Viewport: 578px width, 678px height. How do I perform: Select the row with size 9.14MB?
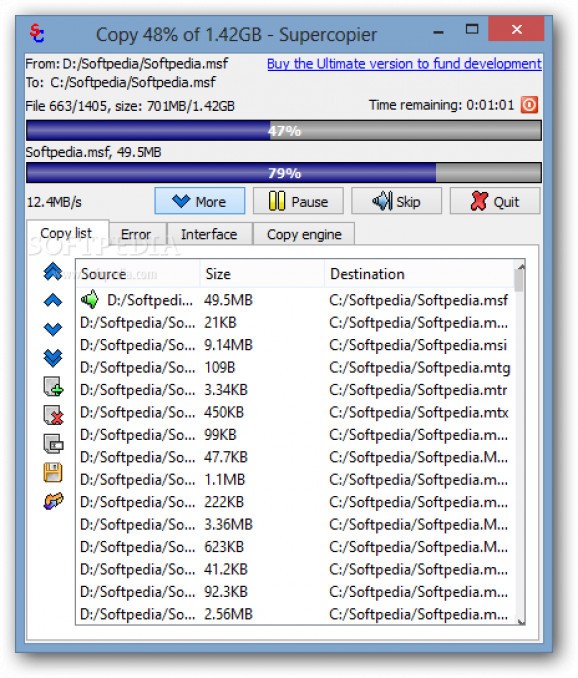(x=295, y=345)
